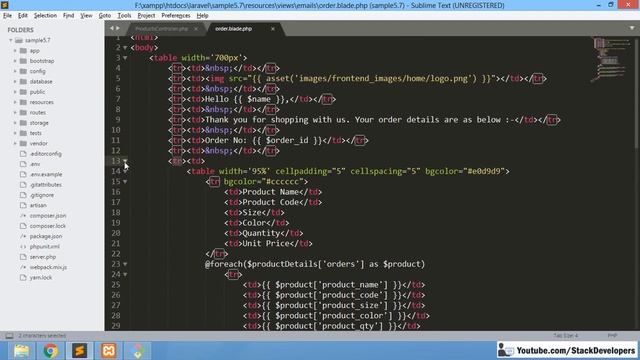Open File Explorer from the taskbar
640x360 pixels.
pos(21,351)
